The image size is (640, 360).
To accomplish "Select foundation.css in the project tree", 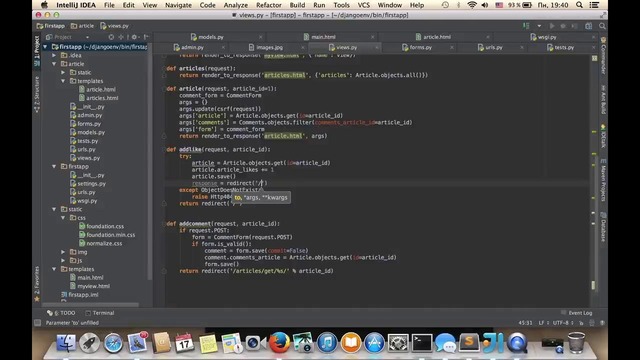I will 101,227.
